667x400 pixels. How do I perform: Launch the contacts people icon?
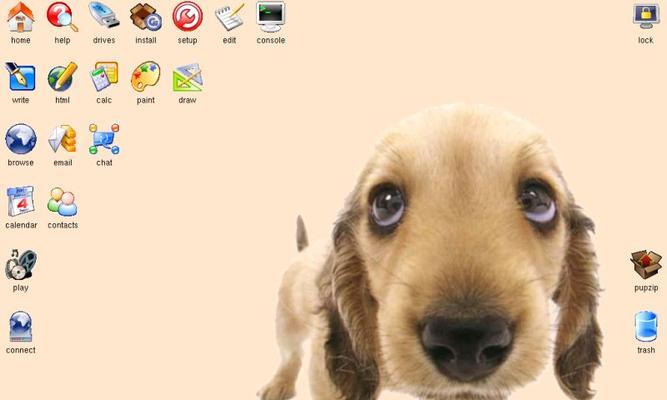(x=63, y=202)
